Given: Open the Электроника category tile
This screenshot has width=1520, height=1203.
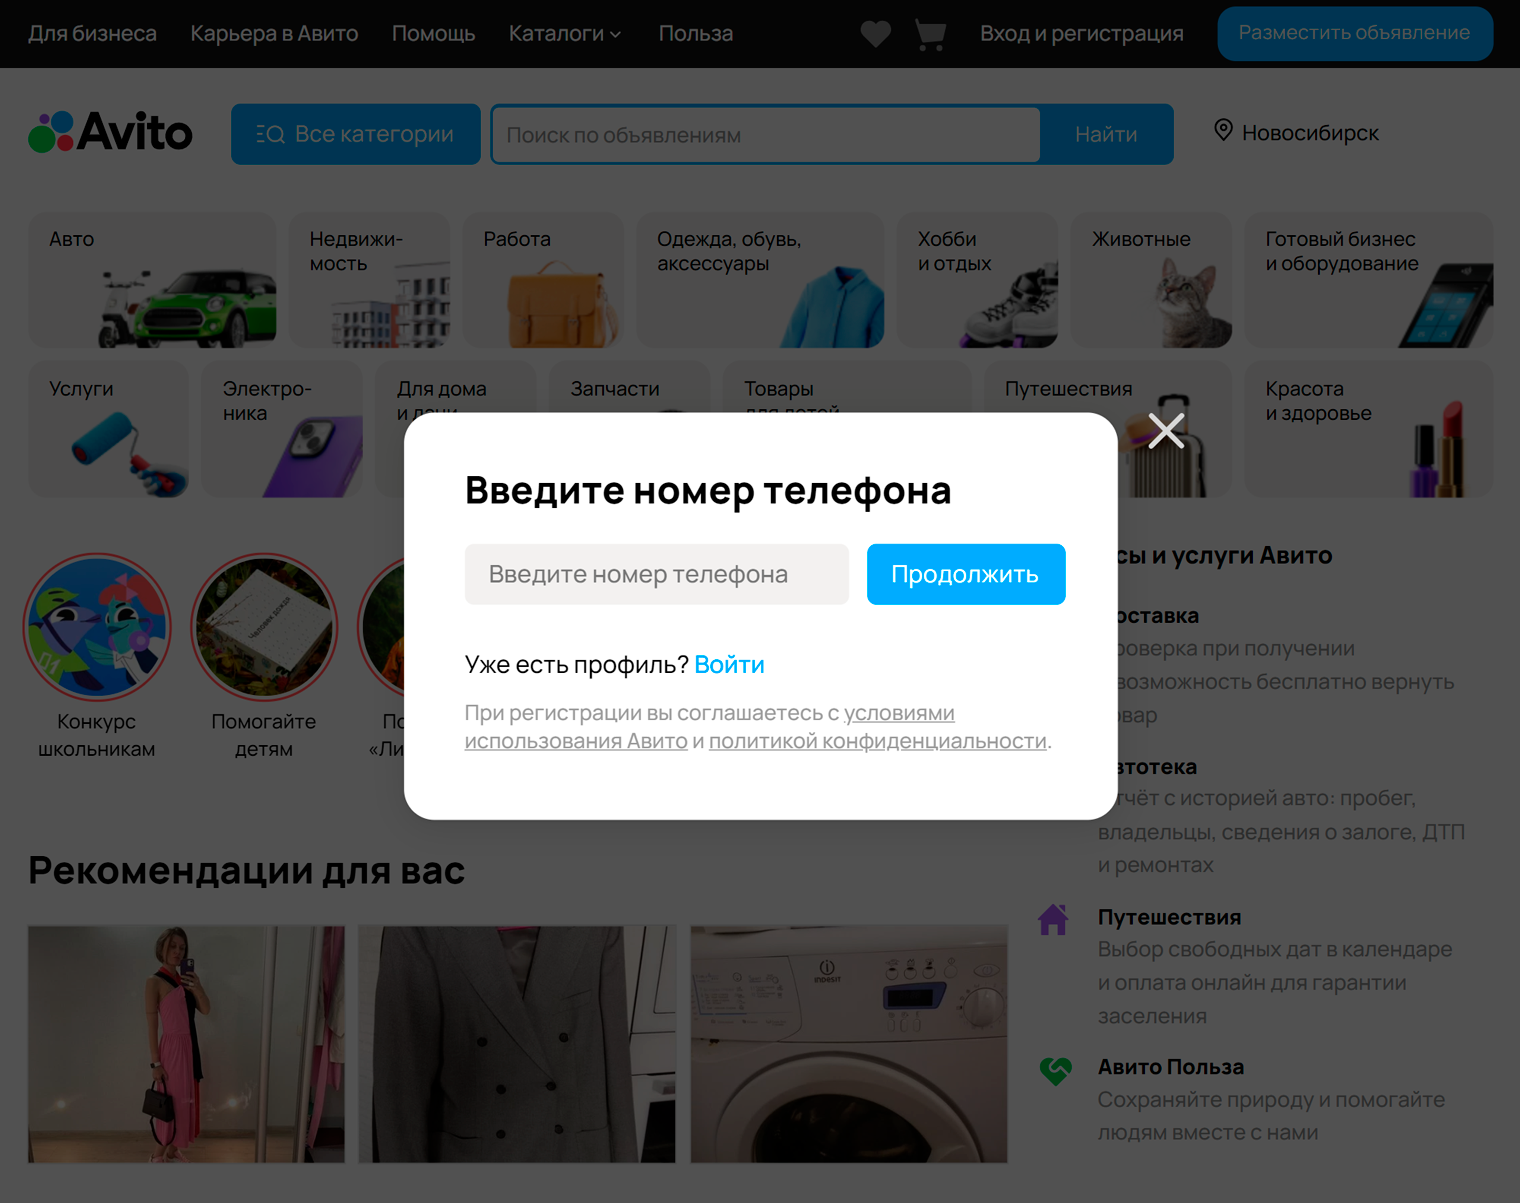Looking at the screenshot, I should pyautogui.click(x=282, y=429).
